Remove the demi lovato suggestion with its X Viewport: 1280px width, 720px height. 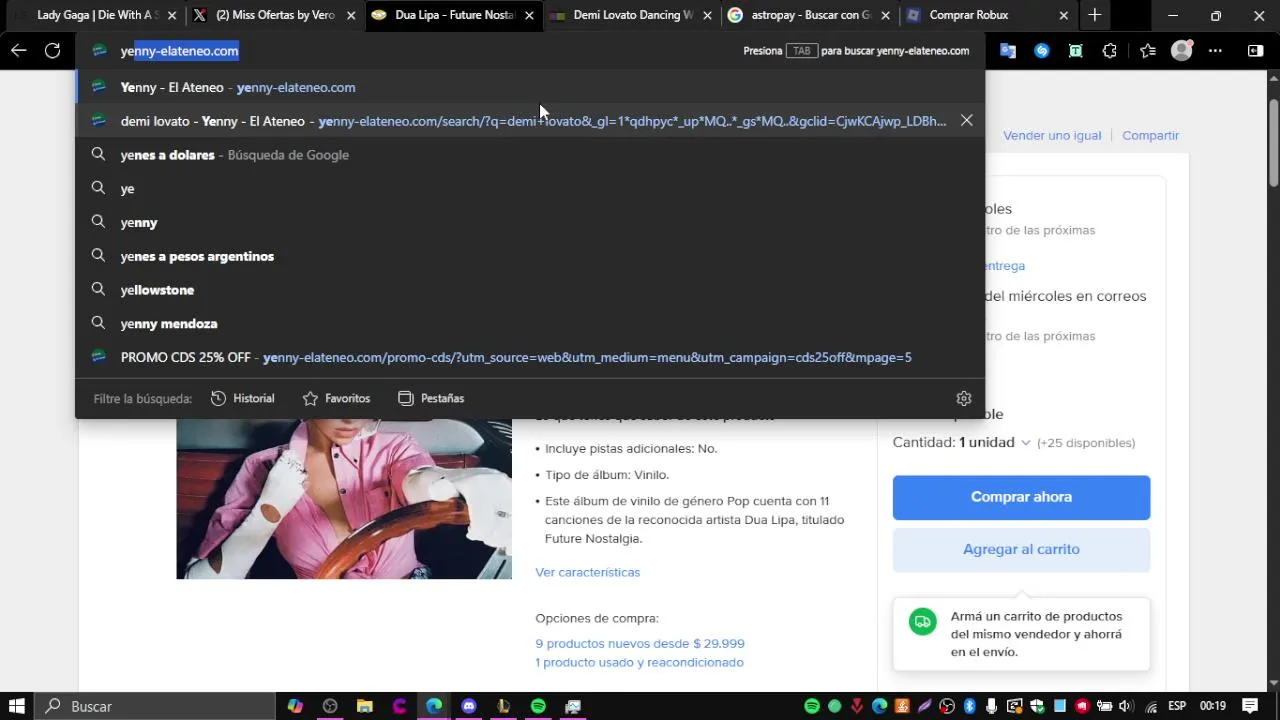pos(966,120)
